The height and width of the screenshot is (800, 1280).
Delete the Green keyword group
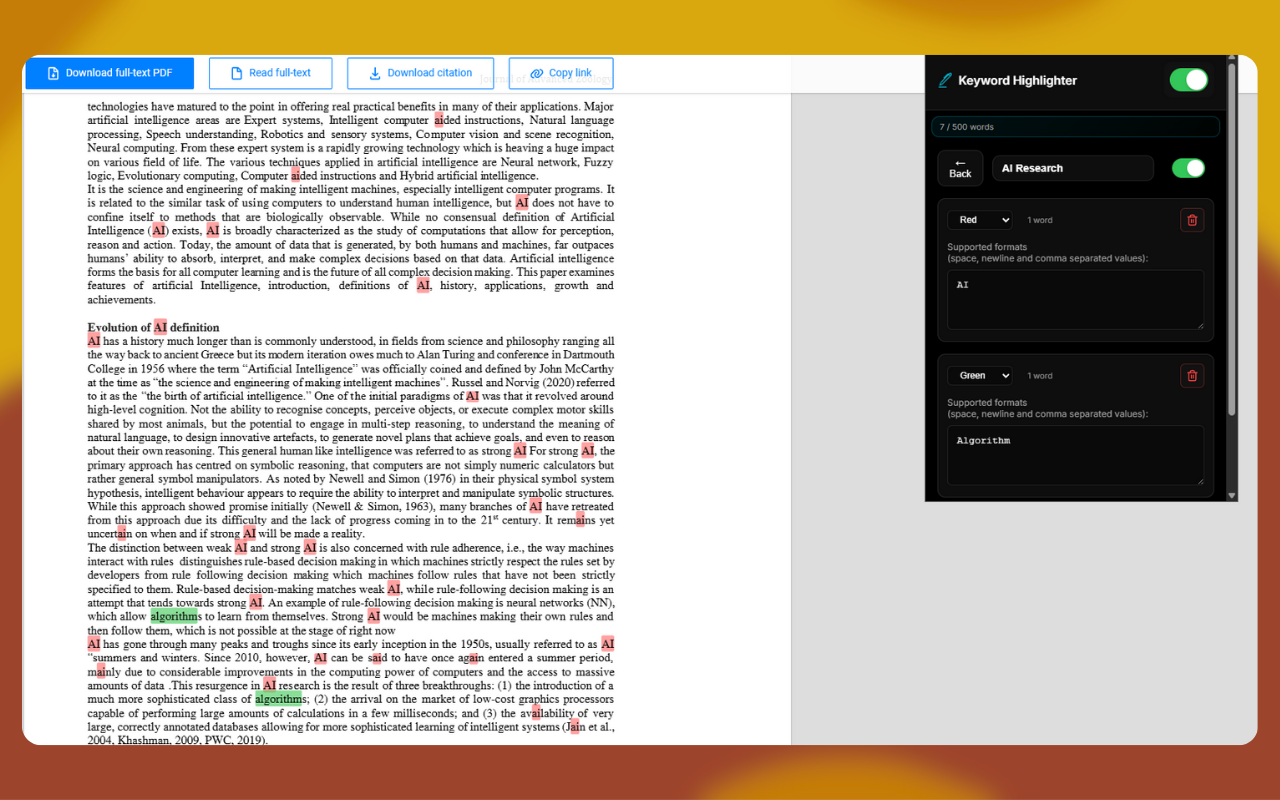[1192, 376]
